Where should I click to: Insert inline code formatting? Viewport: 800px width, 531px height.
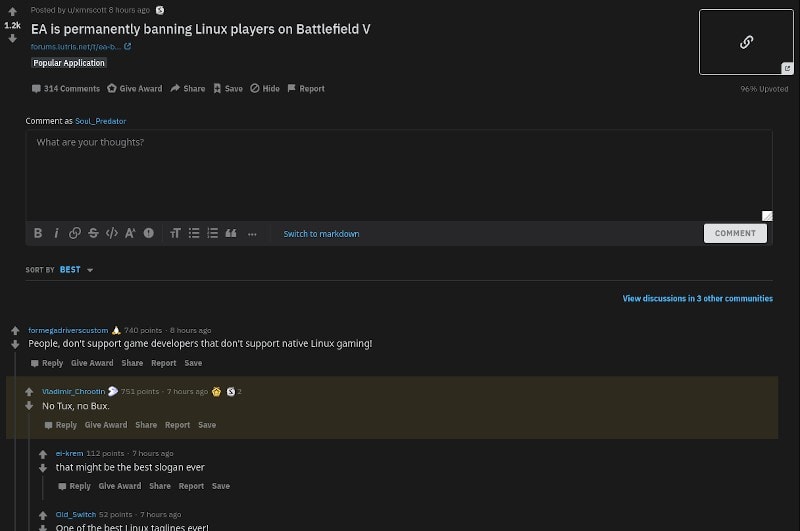coord(111,233)
